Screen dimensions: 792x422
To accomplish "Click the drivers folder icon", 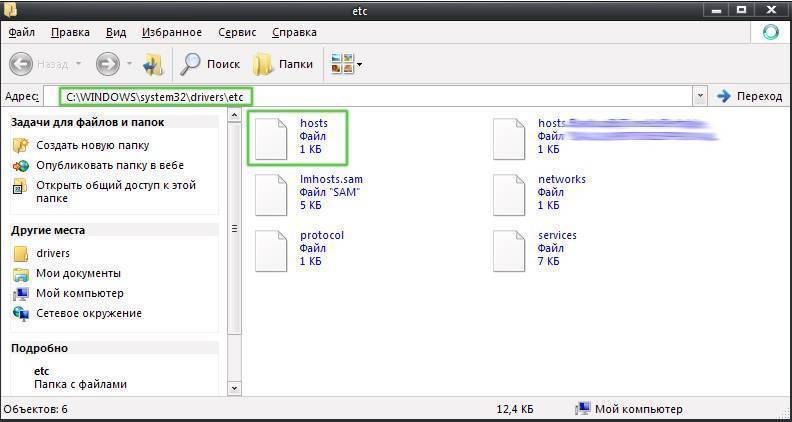I will 21,253.
